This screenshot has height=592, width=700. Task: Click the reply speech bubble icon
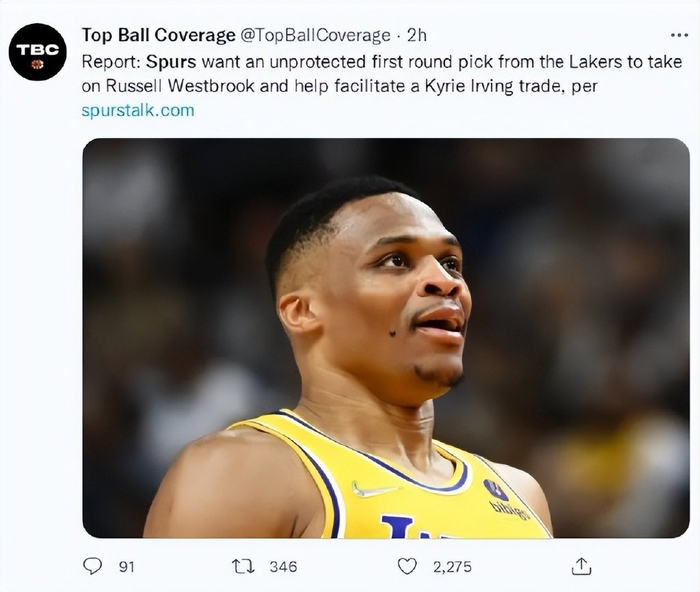[93, 566]
